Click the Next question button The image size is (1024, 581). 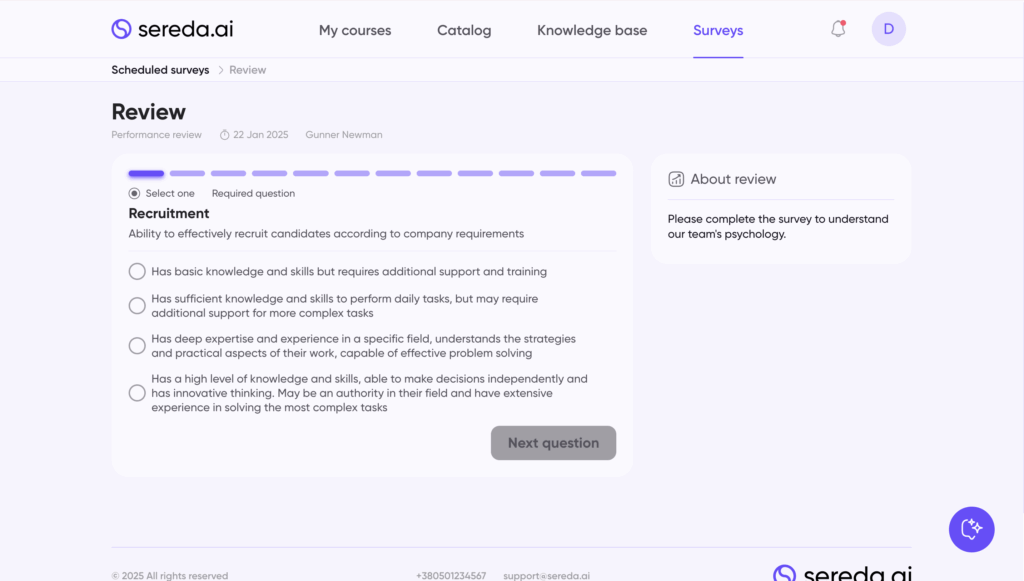(x=553, y=443)
